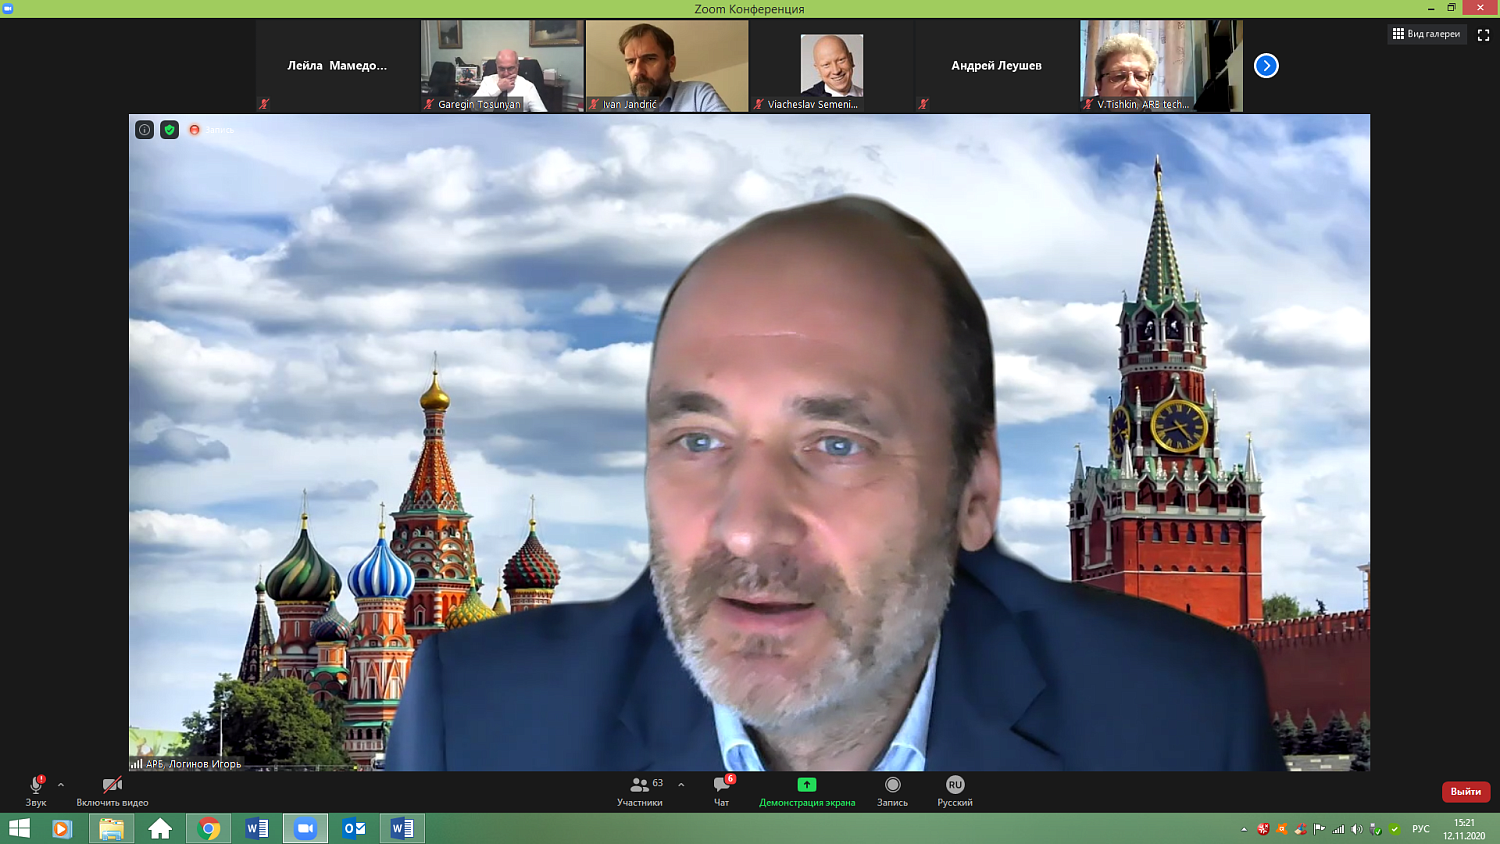
Task: Open the Участники participants panel
Action: tap(640, 792)
